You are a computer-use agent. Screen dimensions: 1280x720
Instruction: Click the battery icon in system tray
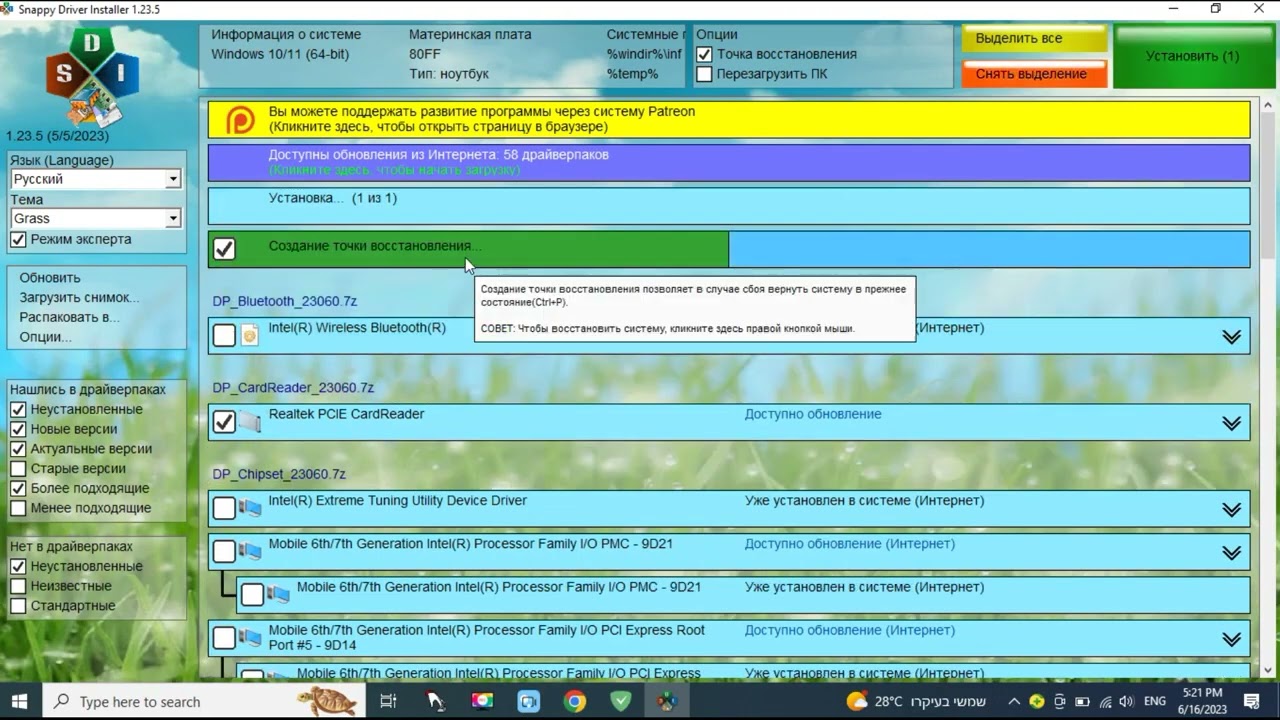coord(1082,702)
